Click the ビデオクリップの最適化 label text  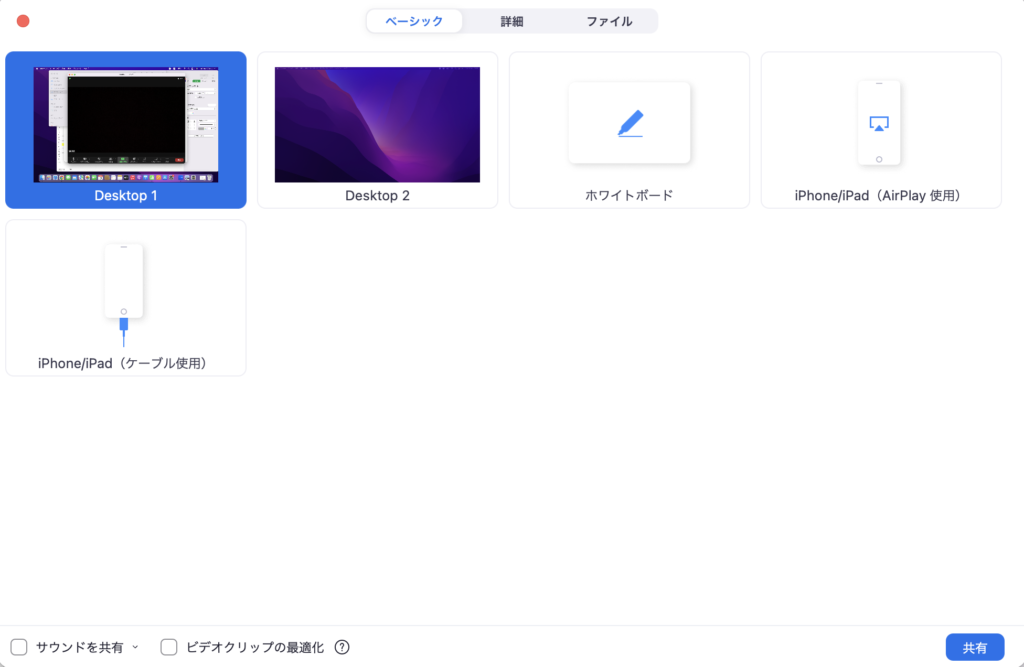pyautogui.click(x=255, y=647)
